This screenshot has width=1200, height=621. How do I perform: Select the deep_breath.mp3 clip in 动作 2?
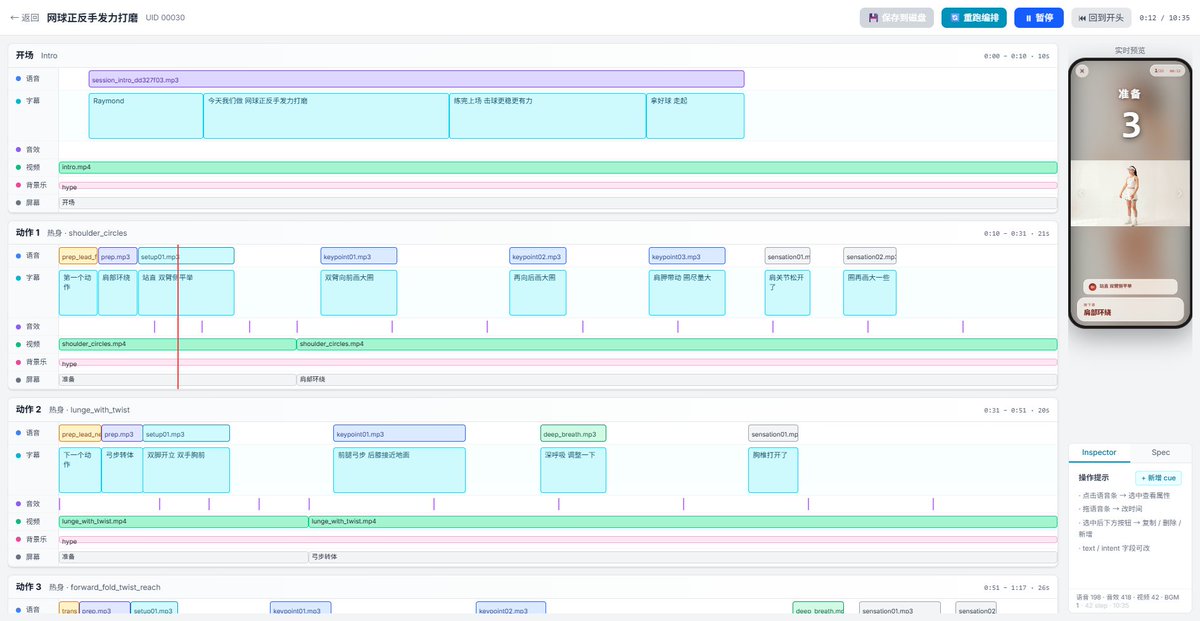click(573, 434)
